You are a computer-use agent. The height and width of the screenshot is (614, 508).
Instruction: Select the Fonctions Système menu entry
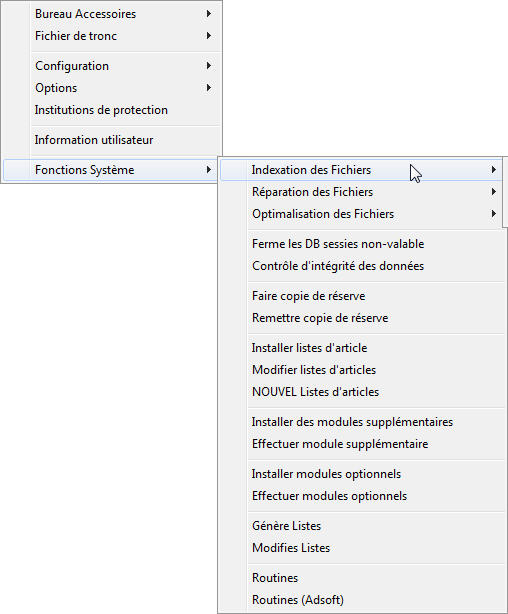pos(112,170)
